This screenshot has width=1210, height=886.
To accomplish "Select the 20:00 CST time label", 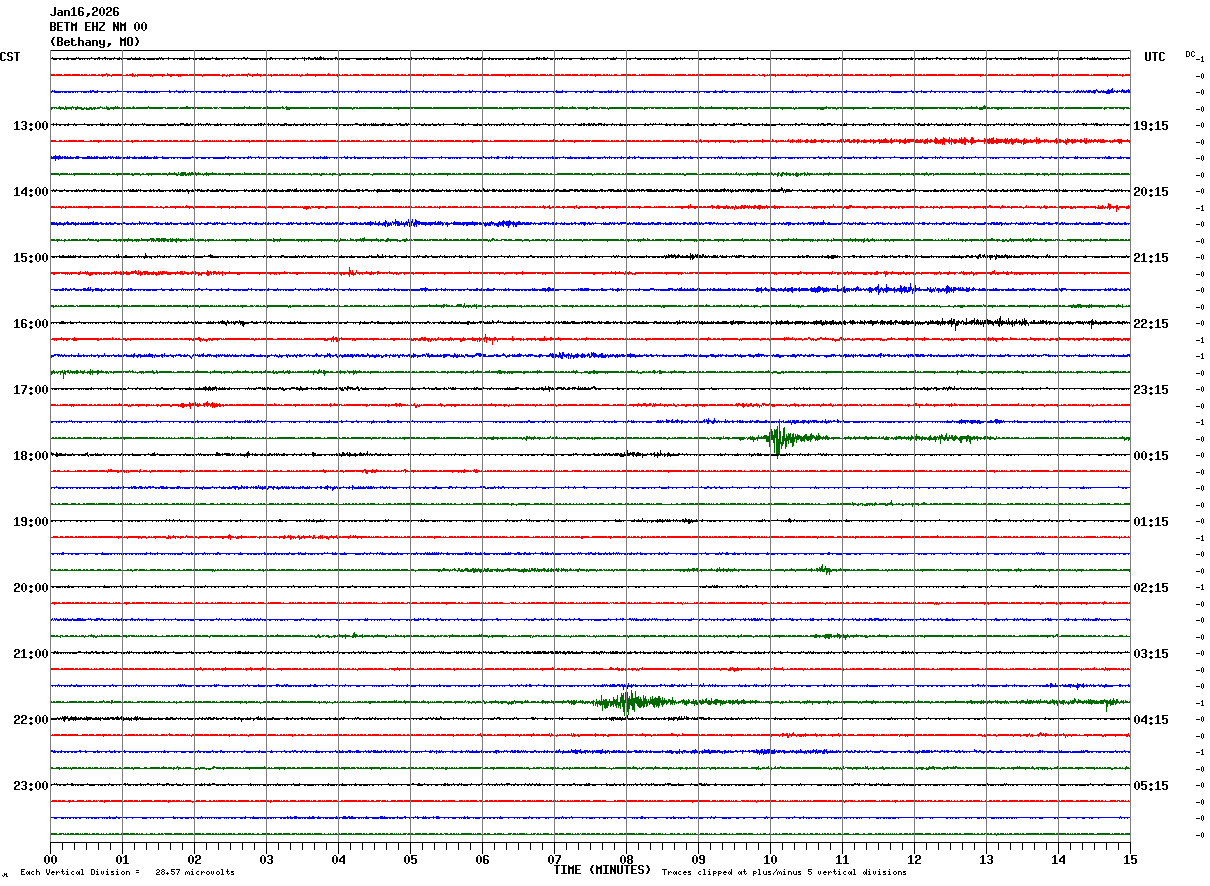I will click(x=30, y=588).
